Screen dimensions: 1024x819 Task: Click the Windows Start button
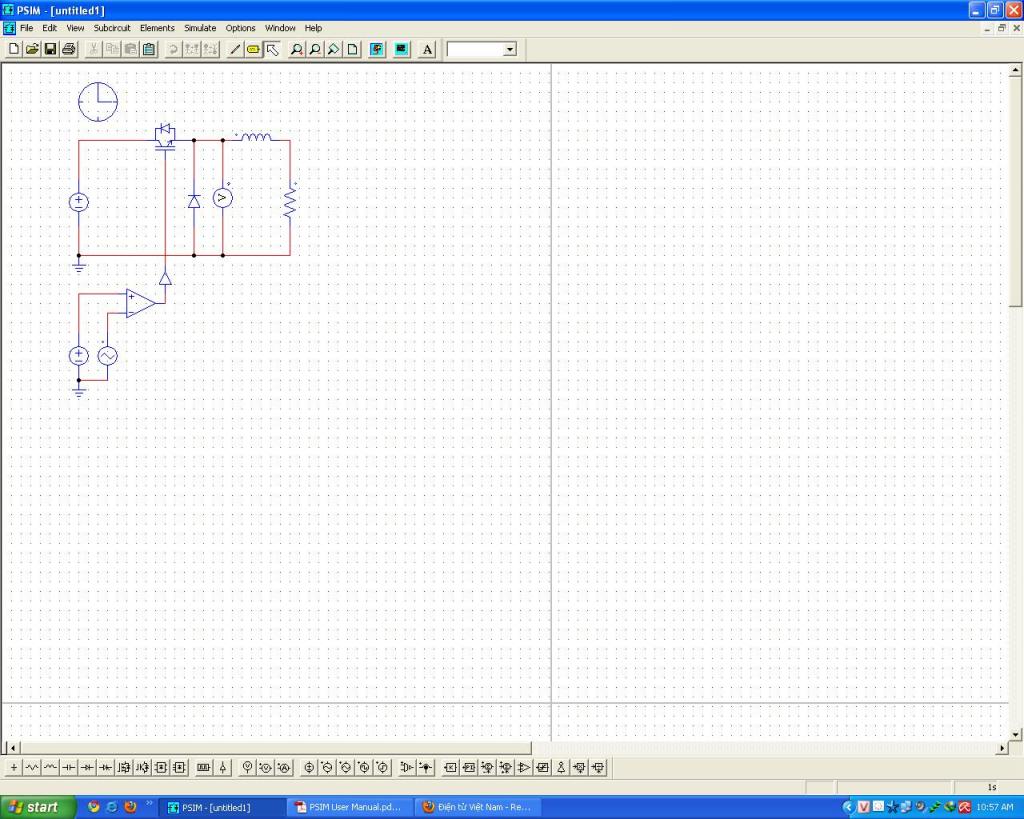38,807
